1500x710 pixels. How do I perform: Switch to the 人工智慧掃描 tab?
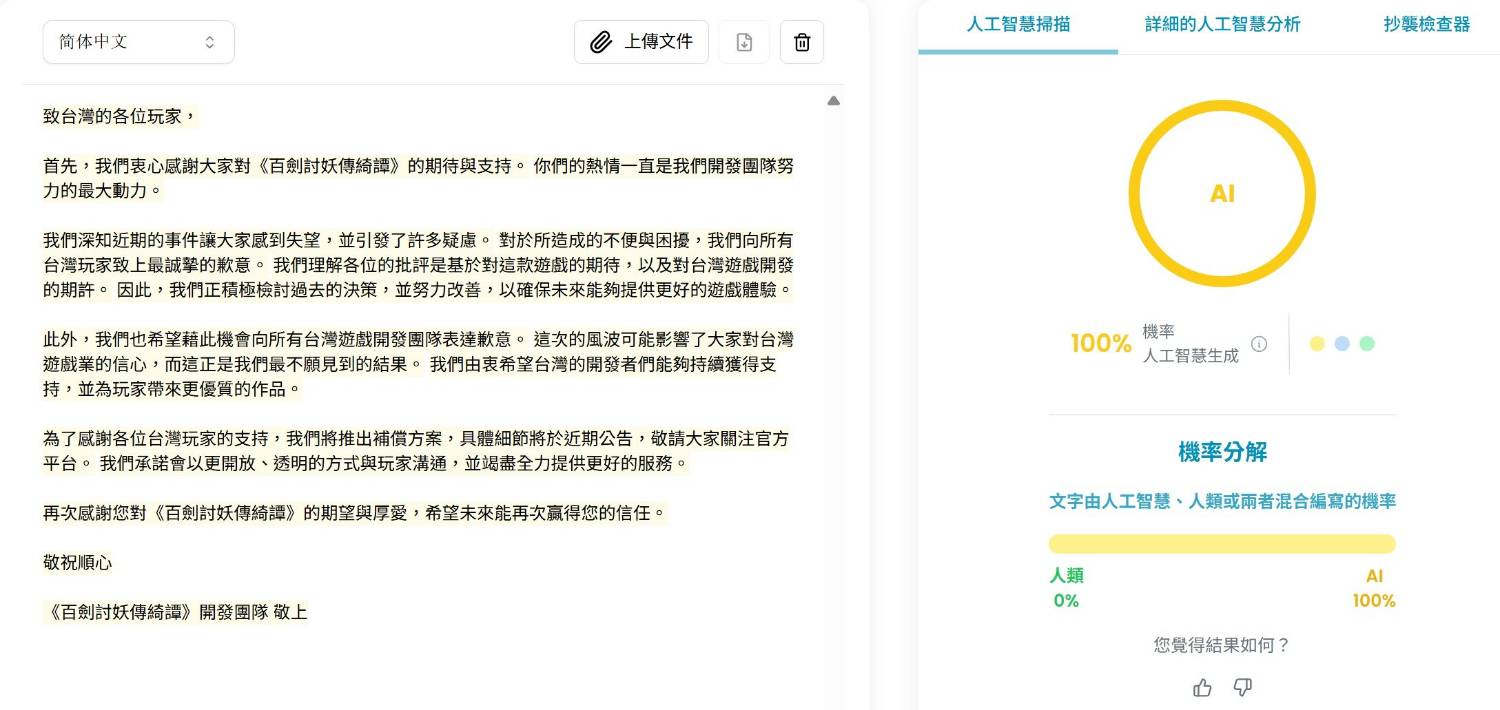[x=1018, y=25]
